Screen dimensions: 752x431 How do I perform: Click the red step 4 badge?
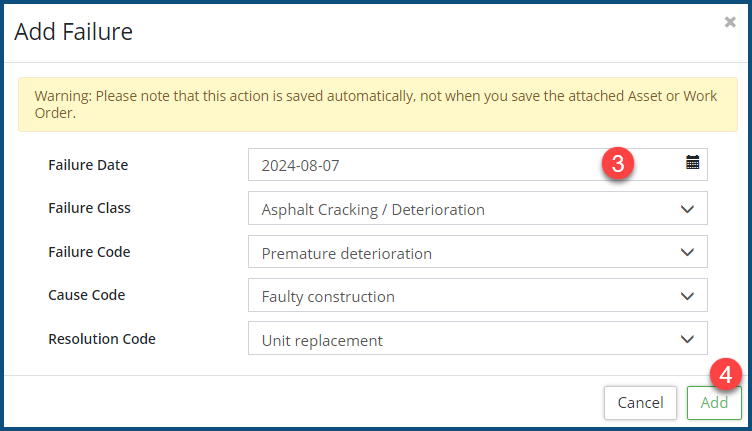click(727, 374)
